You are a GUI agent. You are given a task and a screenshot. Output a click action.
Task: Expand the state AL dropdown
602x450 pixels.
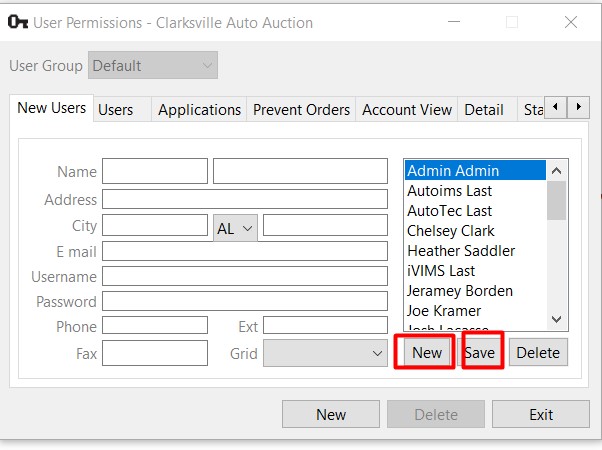click(235, 228)
